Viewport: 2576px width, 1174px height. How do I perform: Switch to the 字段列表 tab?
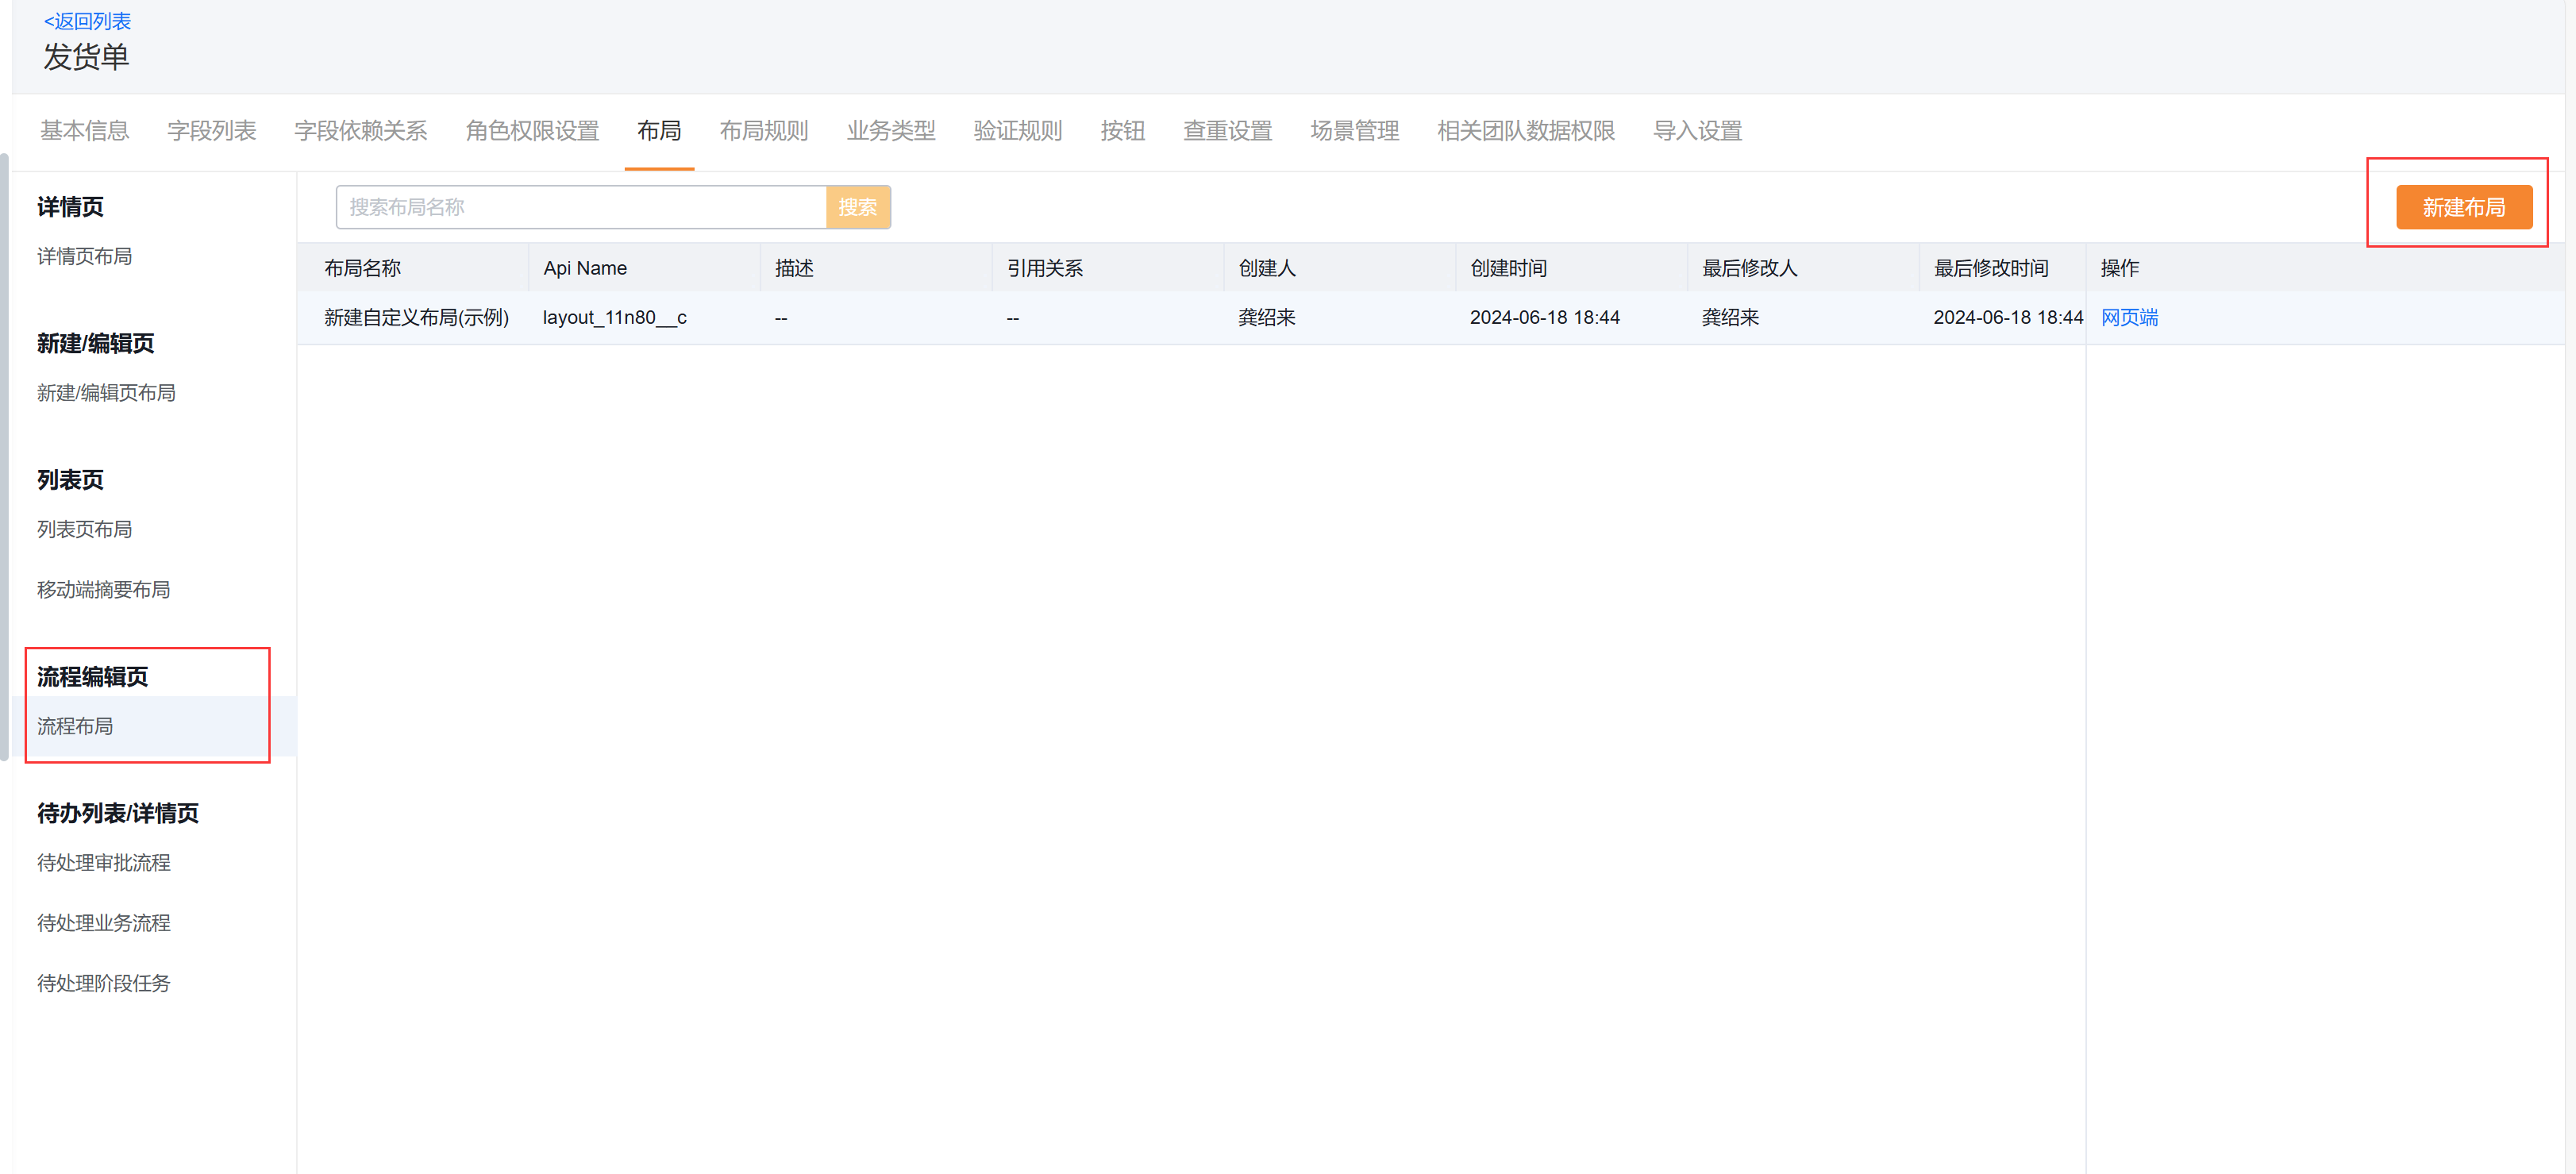[212, 131]
